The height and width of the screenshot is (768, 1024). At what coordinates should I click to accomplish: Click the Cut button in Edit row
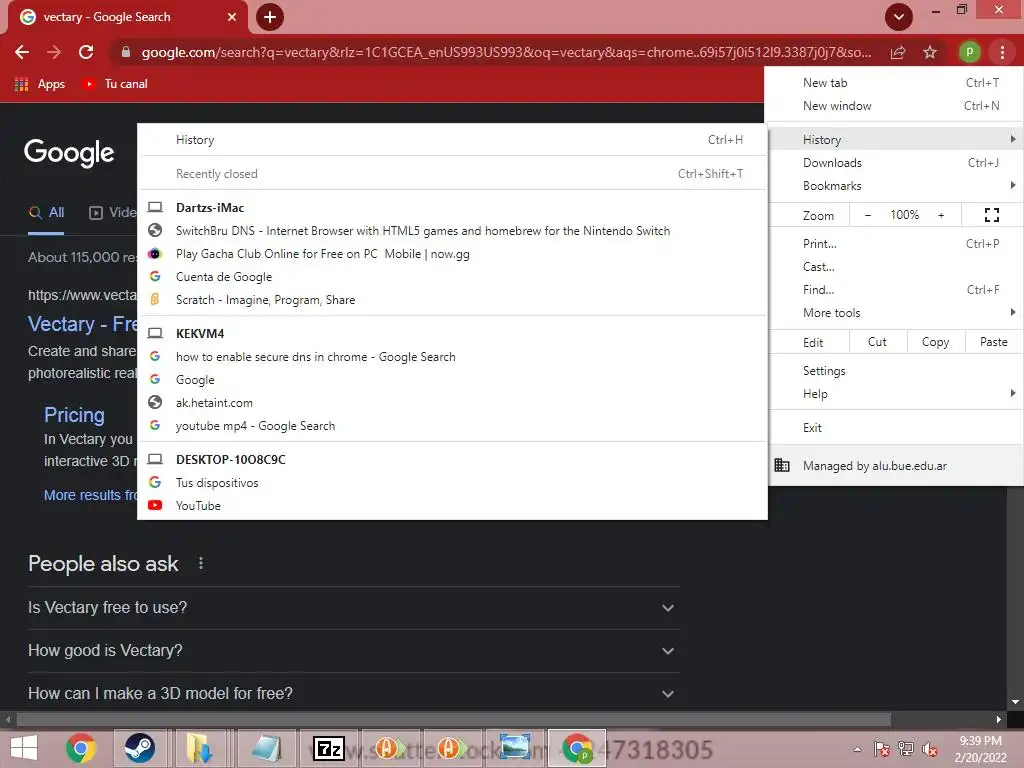[878, 342]
